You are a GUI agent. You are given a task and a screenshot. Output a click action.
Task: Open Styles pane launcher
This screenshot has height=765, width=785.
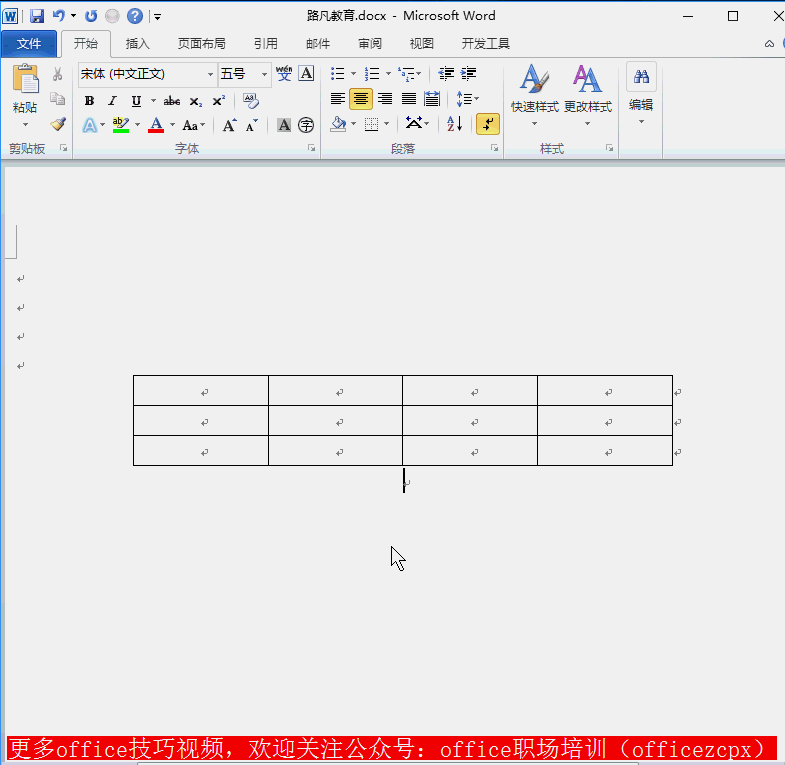610,148
